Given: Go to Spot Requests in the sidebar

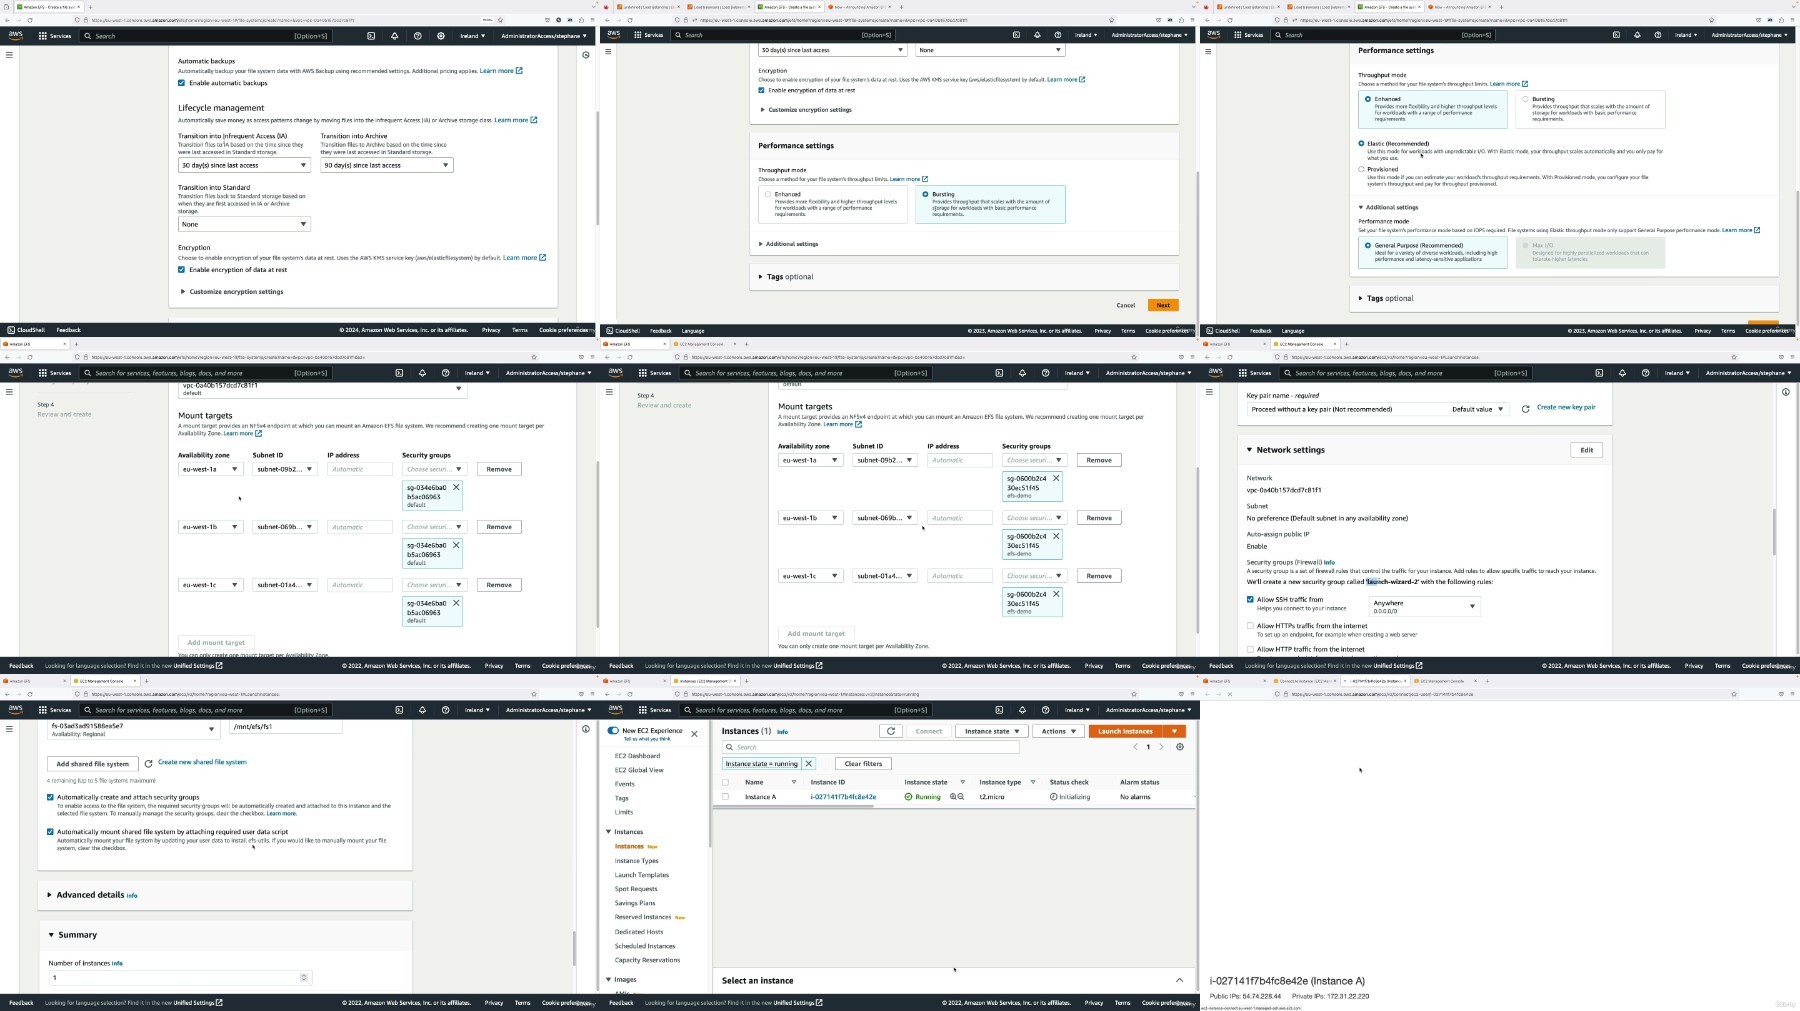Looking at the screenshot, I should pyautogui.click(x=636, y=889).
